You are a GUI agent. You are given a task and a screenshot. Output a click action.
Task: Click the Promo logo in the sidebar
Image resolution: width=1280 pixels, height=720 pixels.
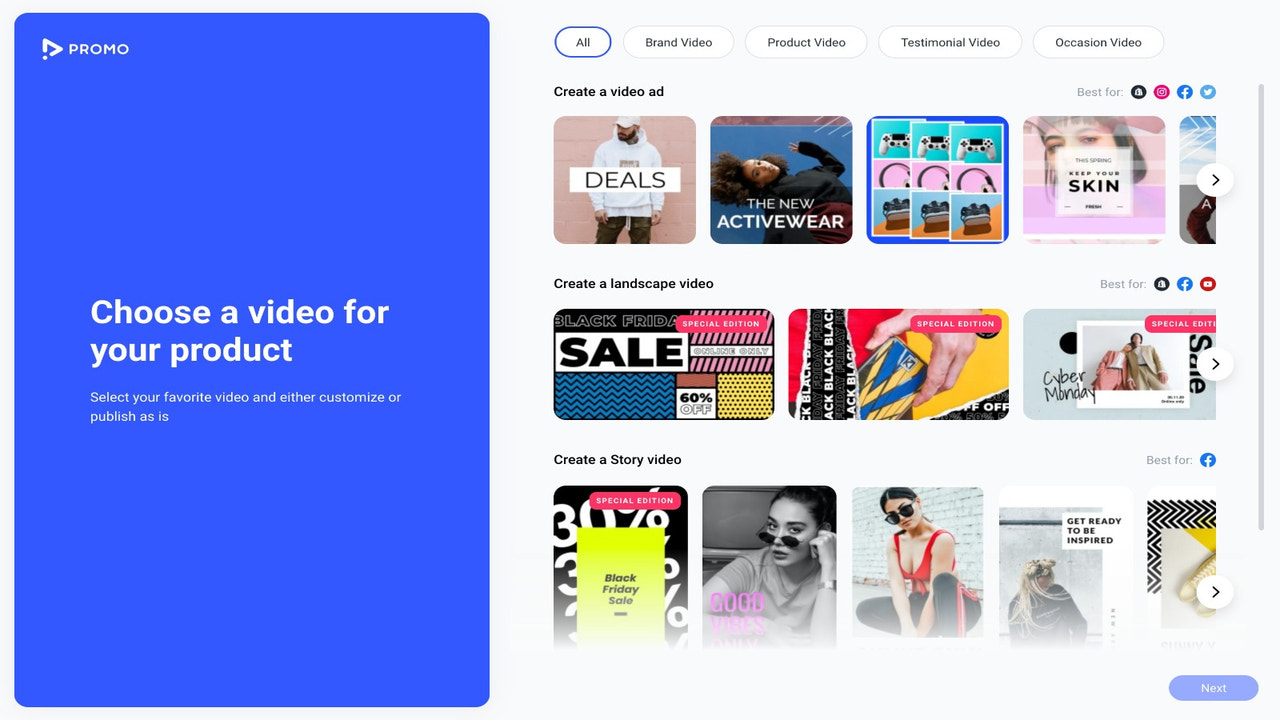(85, 48)
